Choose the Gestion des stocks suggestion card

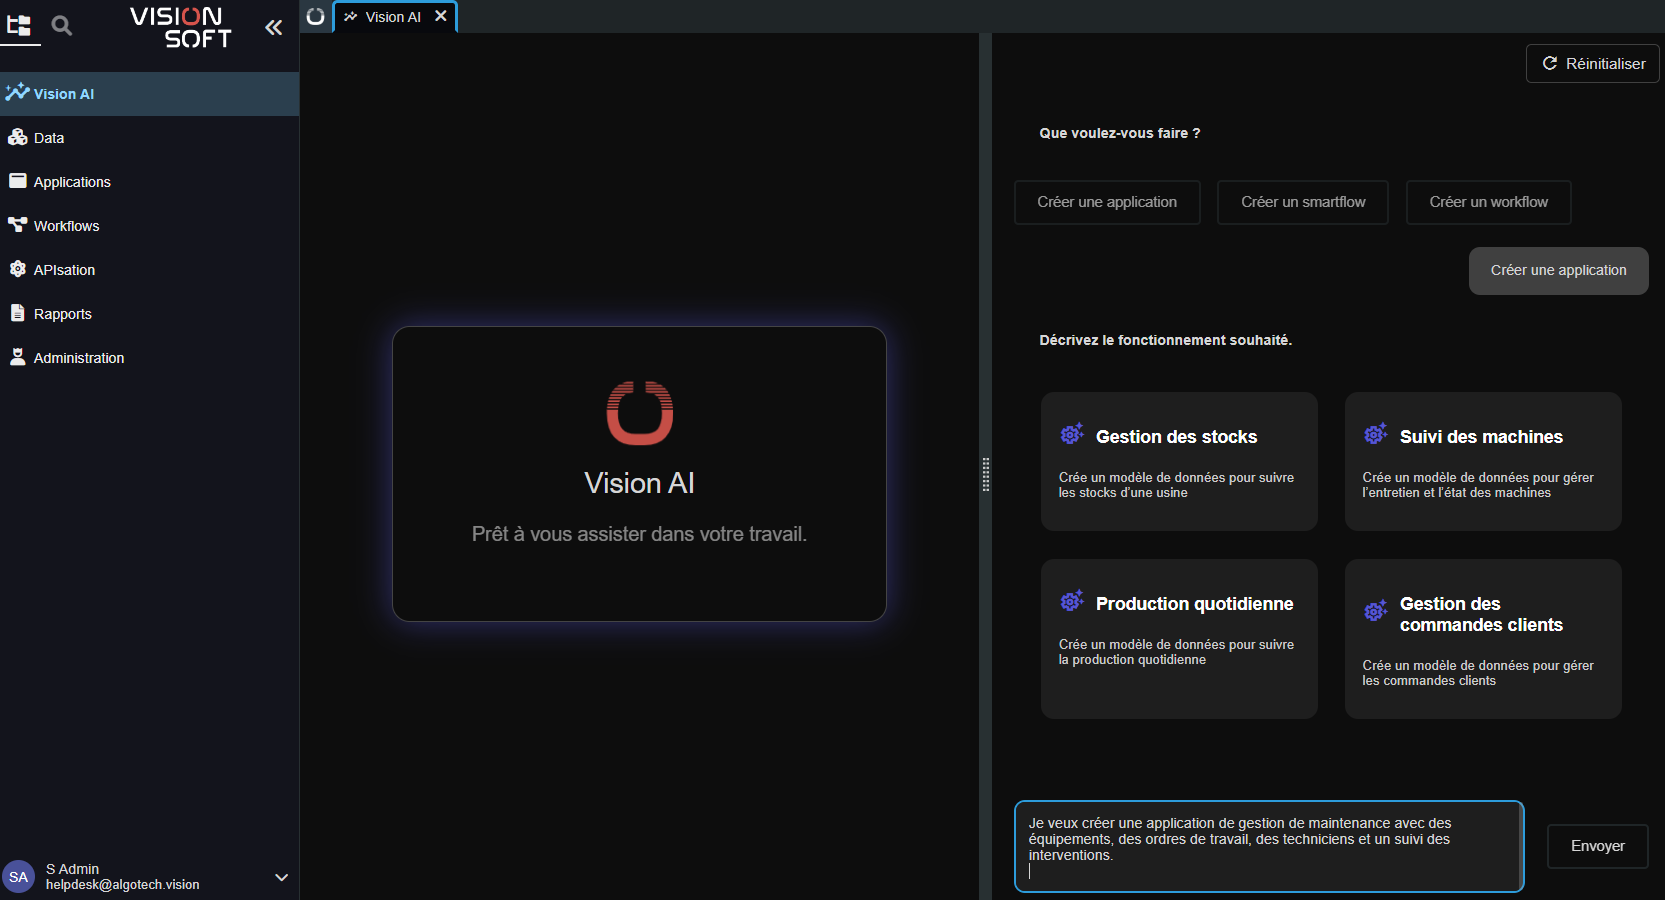coord(1178,461)
